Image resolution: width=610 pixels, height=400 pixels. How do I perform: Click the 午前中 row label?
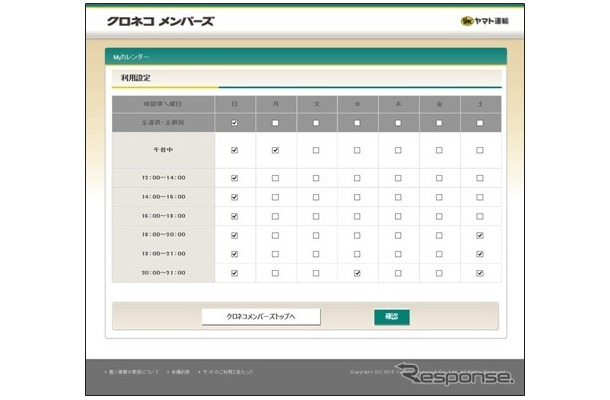pyautogui.click(x=163, y=150)
